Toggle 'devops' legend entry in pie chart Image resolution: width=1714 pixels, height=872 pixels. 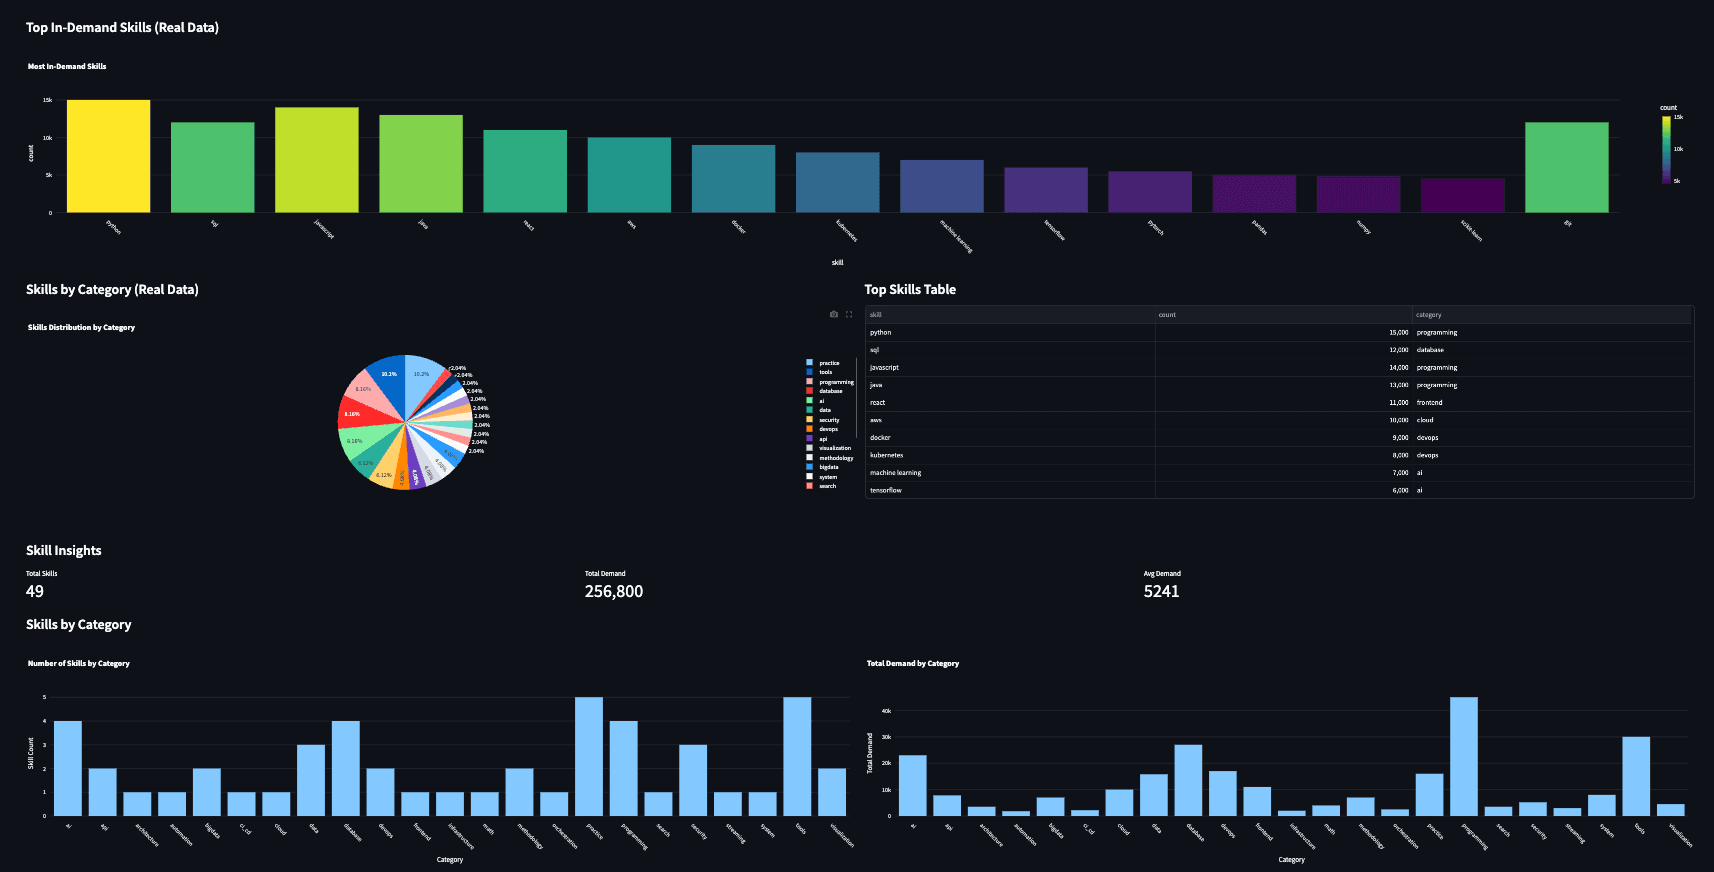828,429
